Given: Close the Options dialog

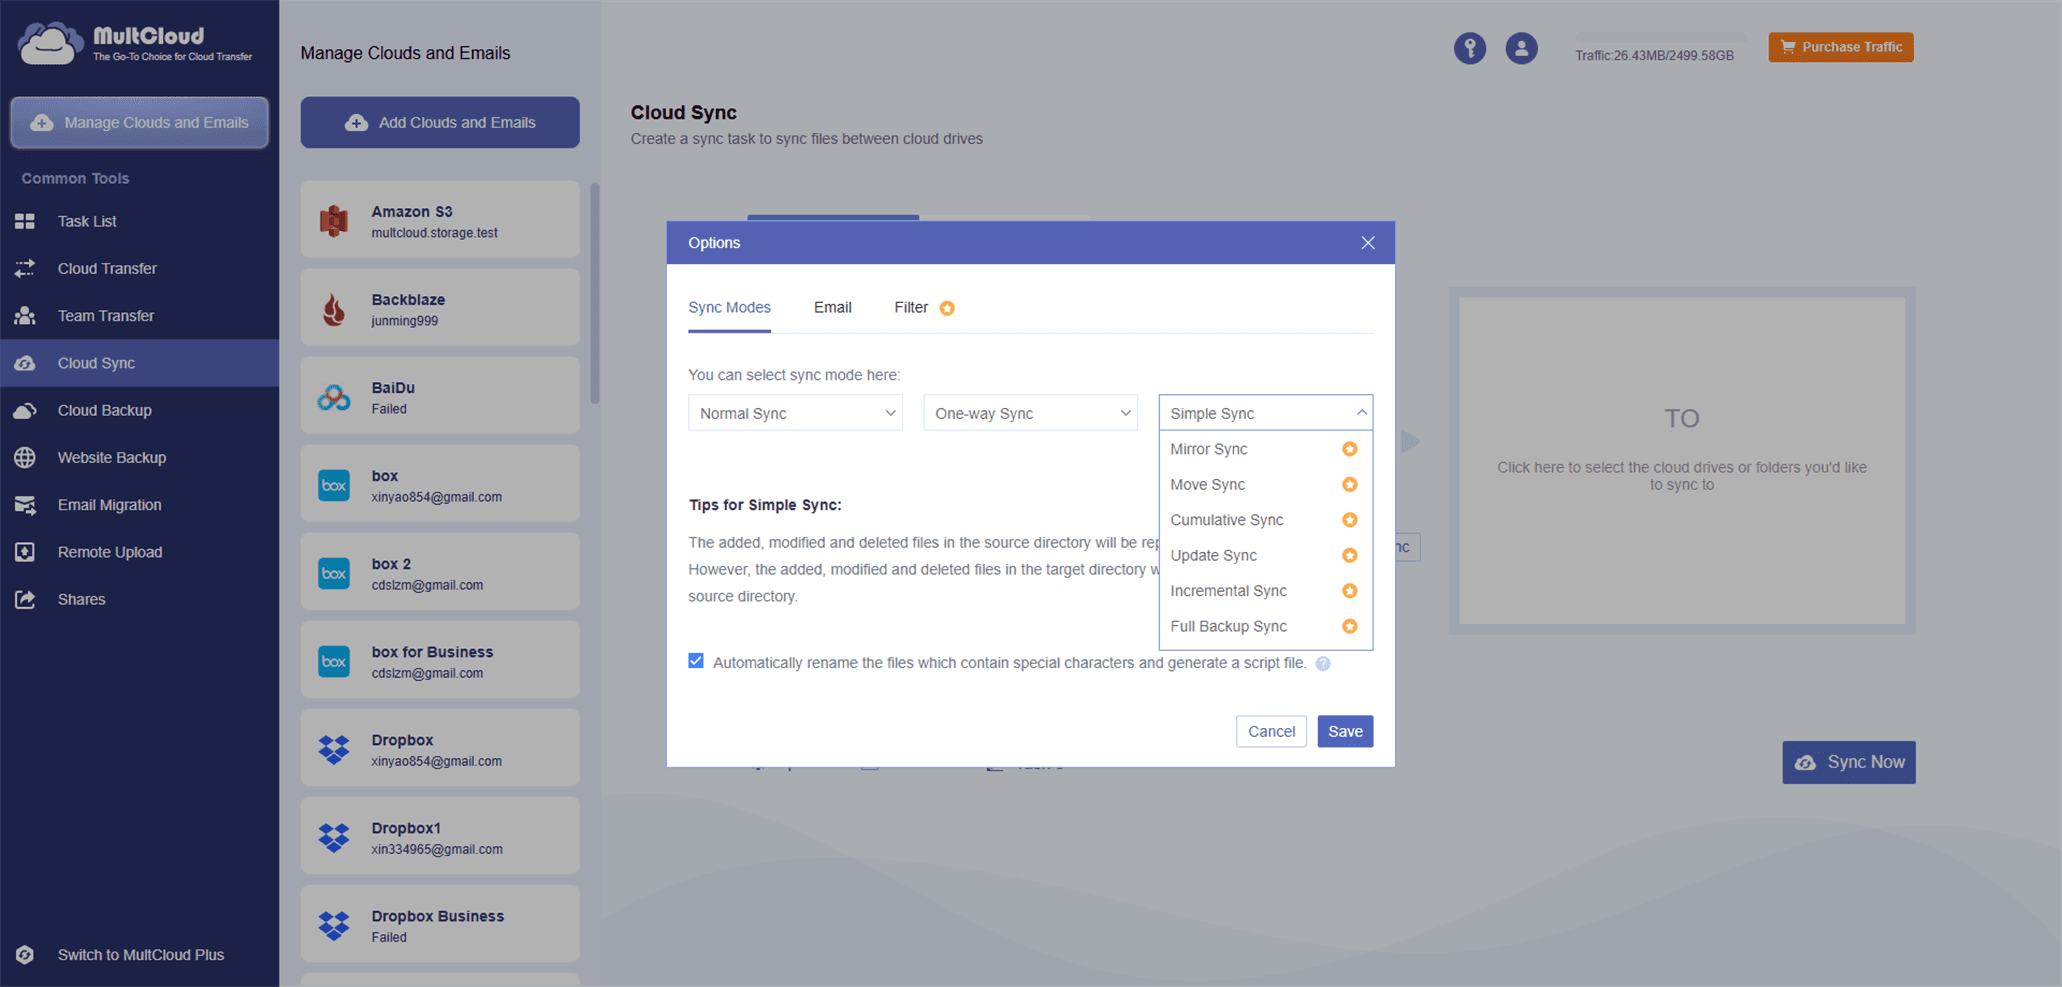Looking at the screenshot, I should point(1367,243).
